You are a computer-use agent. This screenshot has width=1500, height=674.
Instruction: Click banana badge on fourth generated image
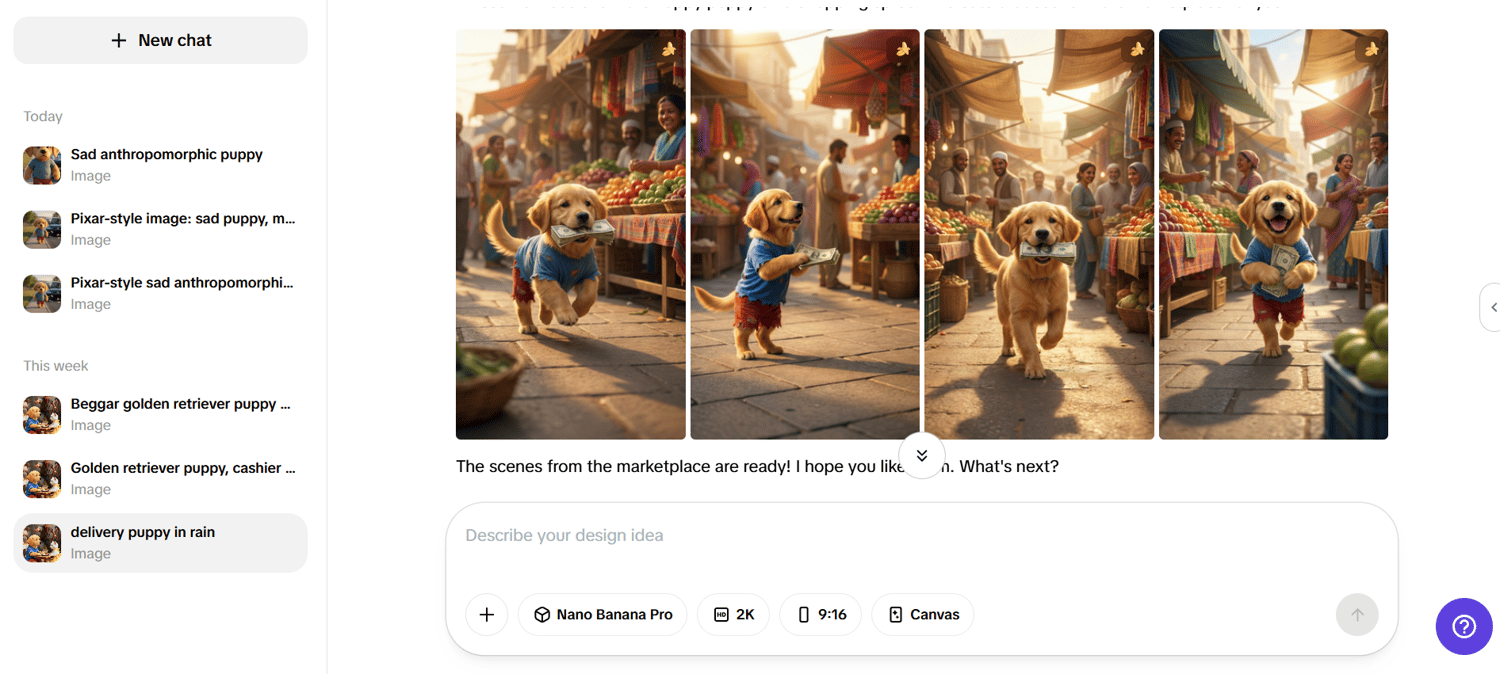tap(1371, 49)
